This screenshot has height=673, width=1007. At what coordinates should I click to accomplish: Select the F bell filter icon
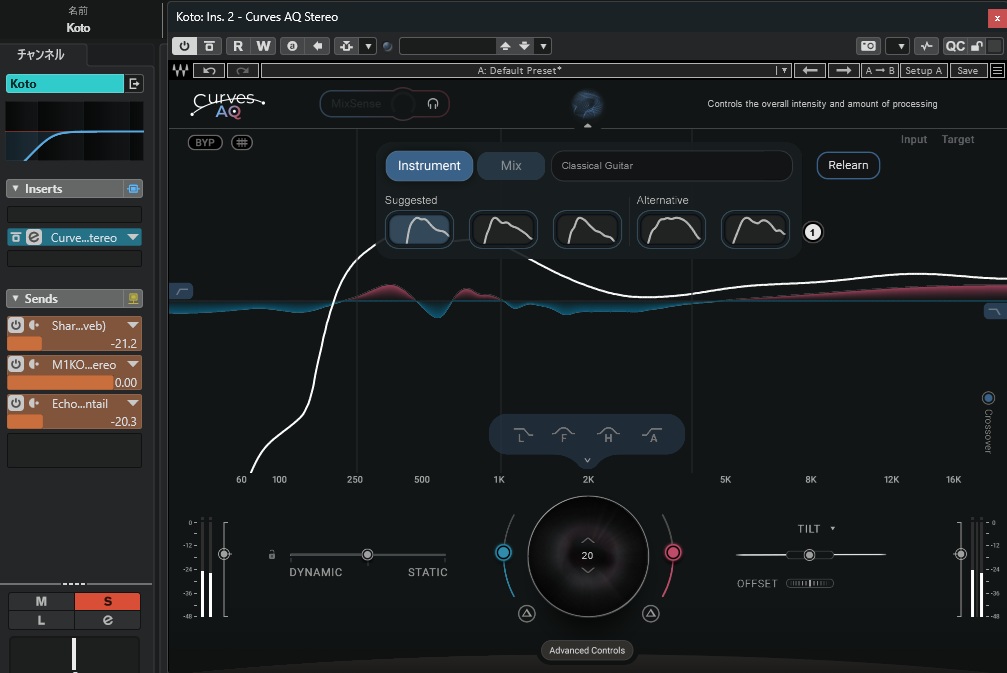563,435
